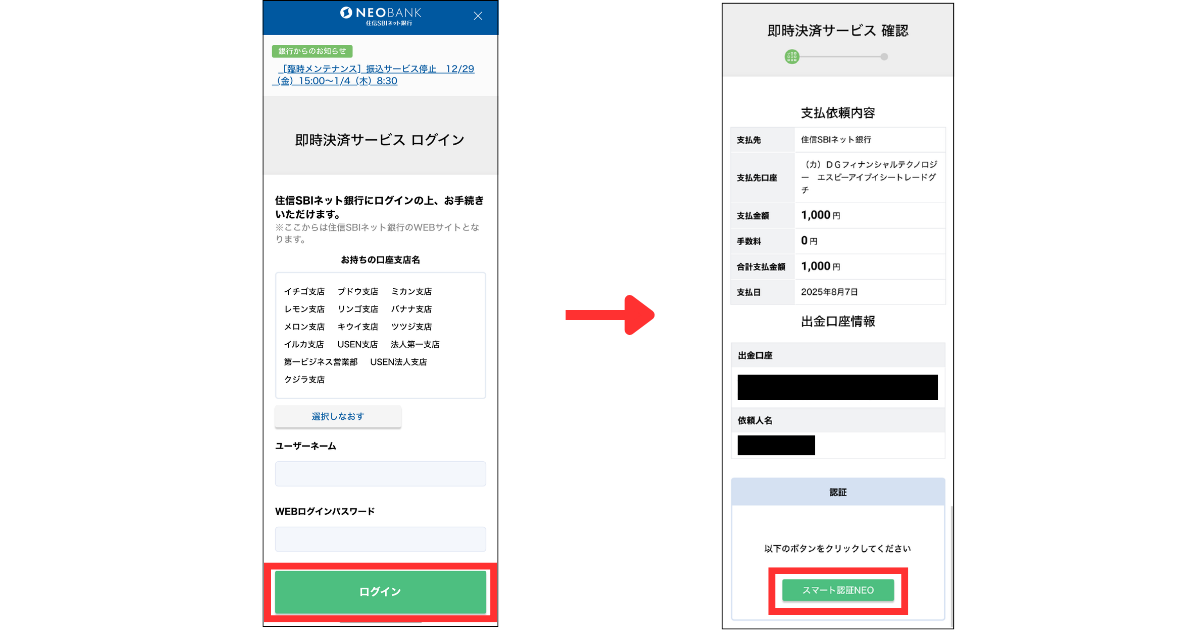Image resolution: width=1200 pixels, height=630 pixels.
Task: Click the 依頼人名 label row
Action: tap(838, 420)
